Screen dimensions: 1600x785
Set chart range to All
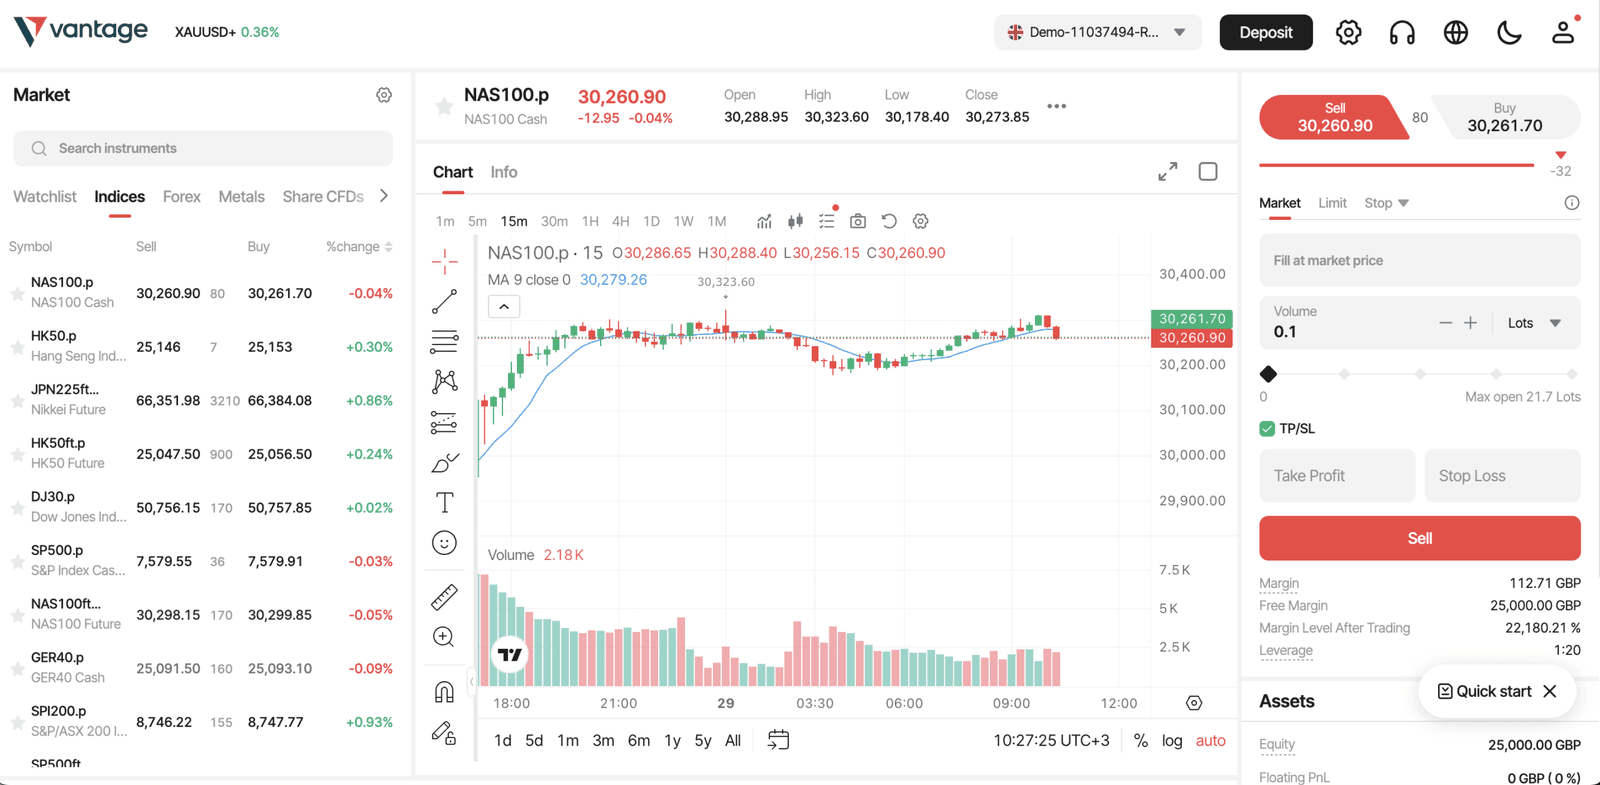coord(733,741)
